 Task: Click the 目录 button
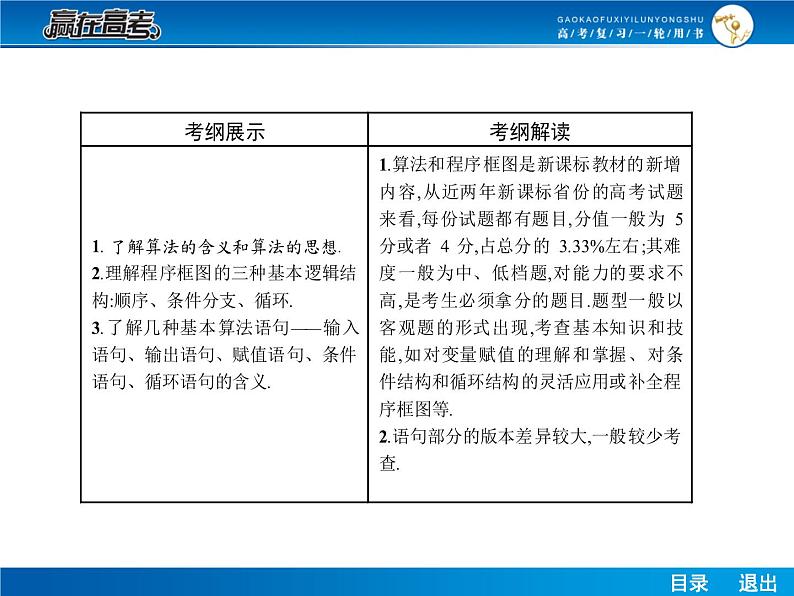(689, 583)
